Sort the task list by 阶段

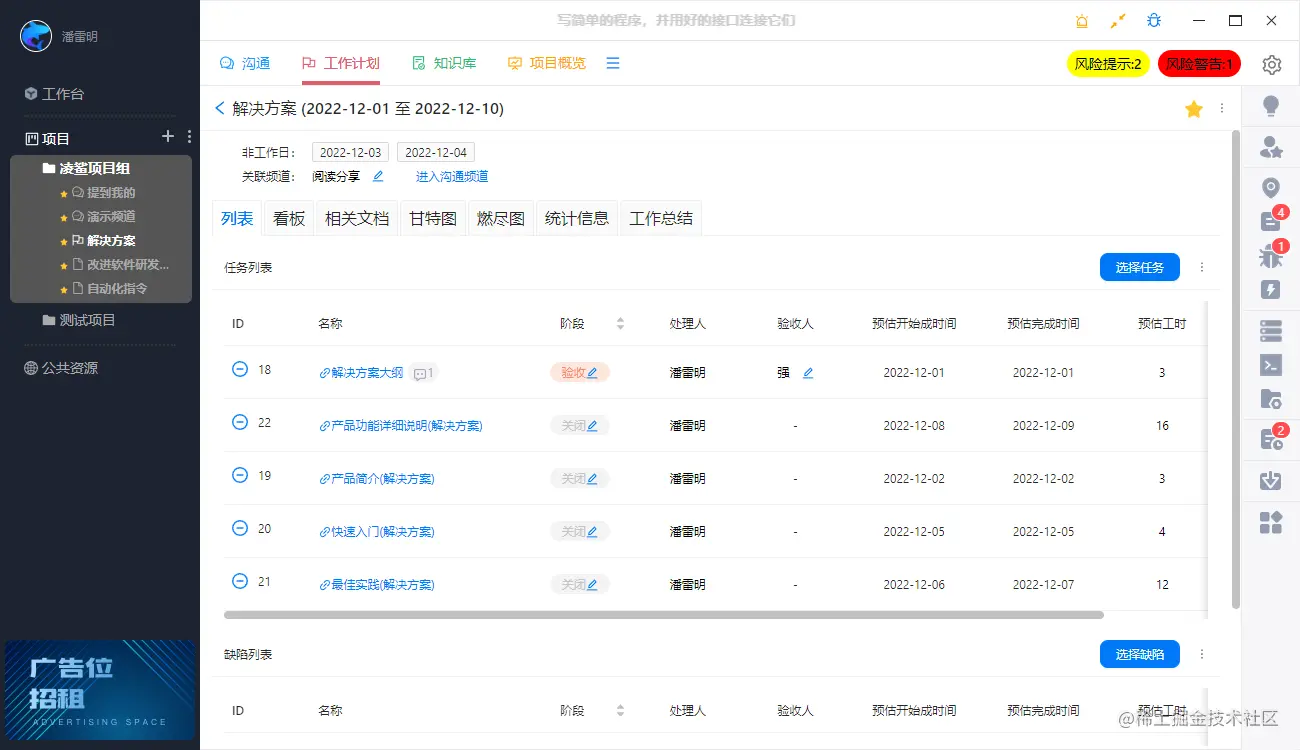point(620,324)
